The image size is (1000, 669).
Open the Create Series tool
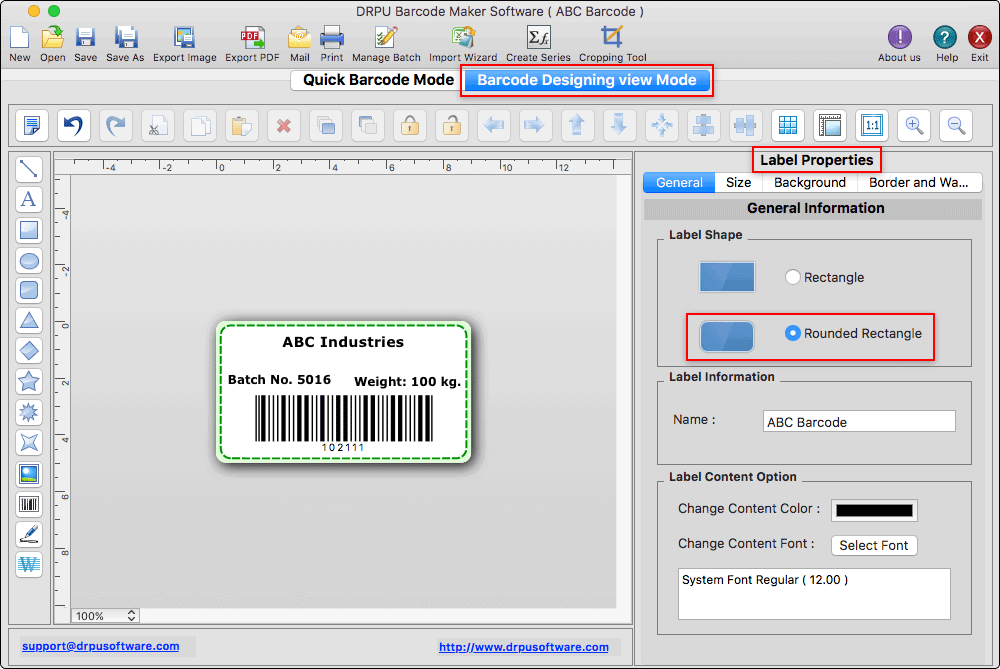(x=538, y=43)
